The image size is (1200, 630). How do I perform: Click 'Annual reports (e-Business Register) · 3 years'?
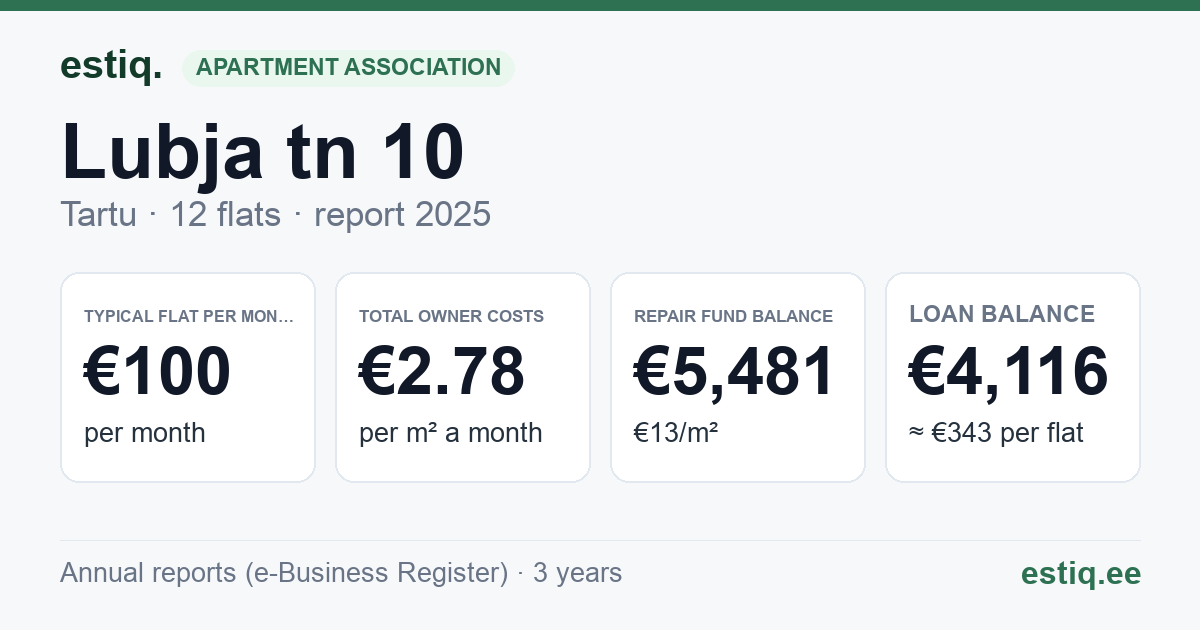point(341,573)
